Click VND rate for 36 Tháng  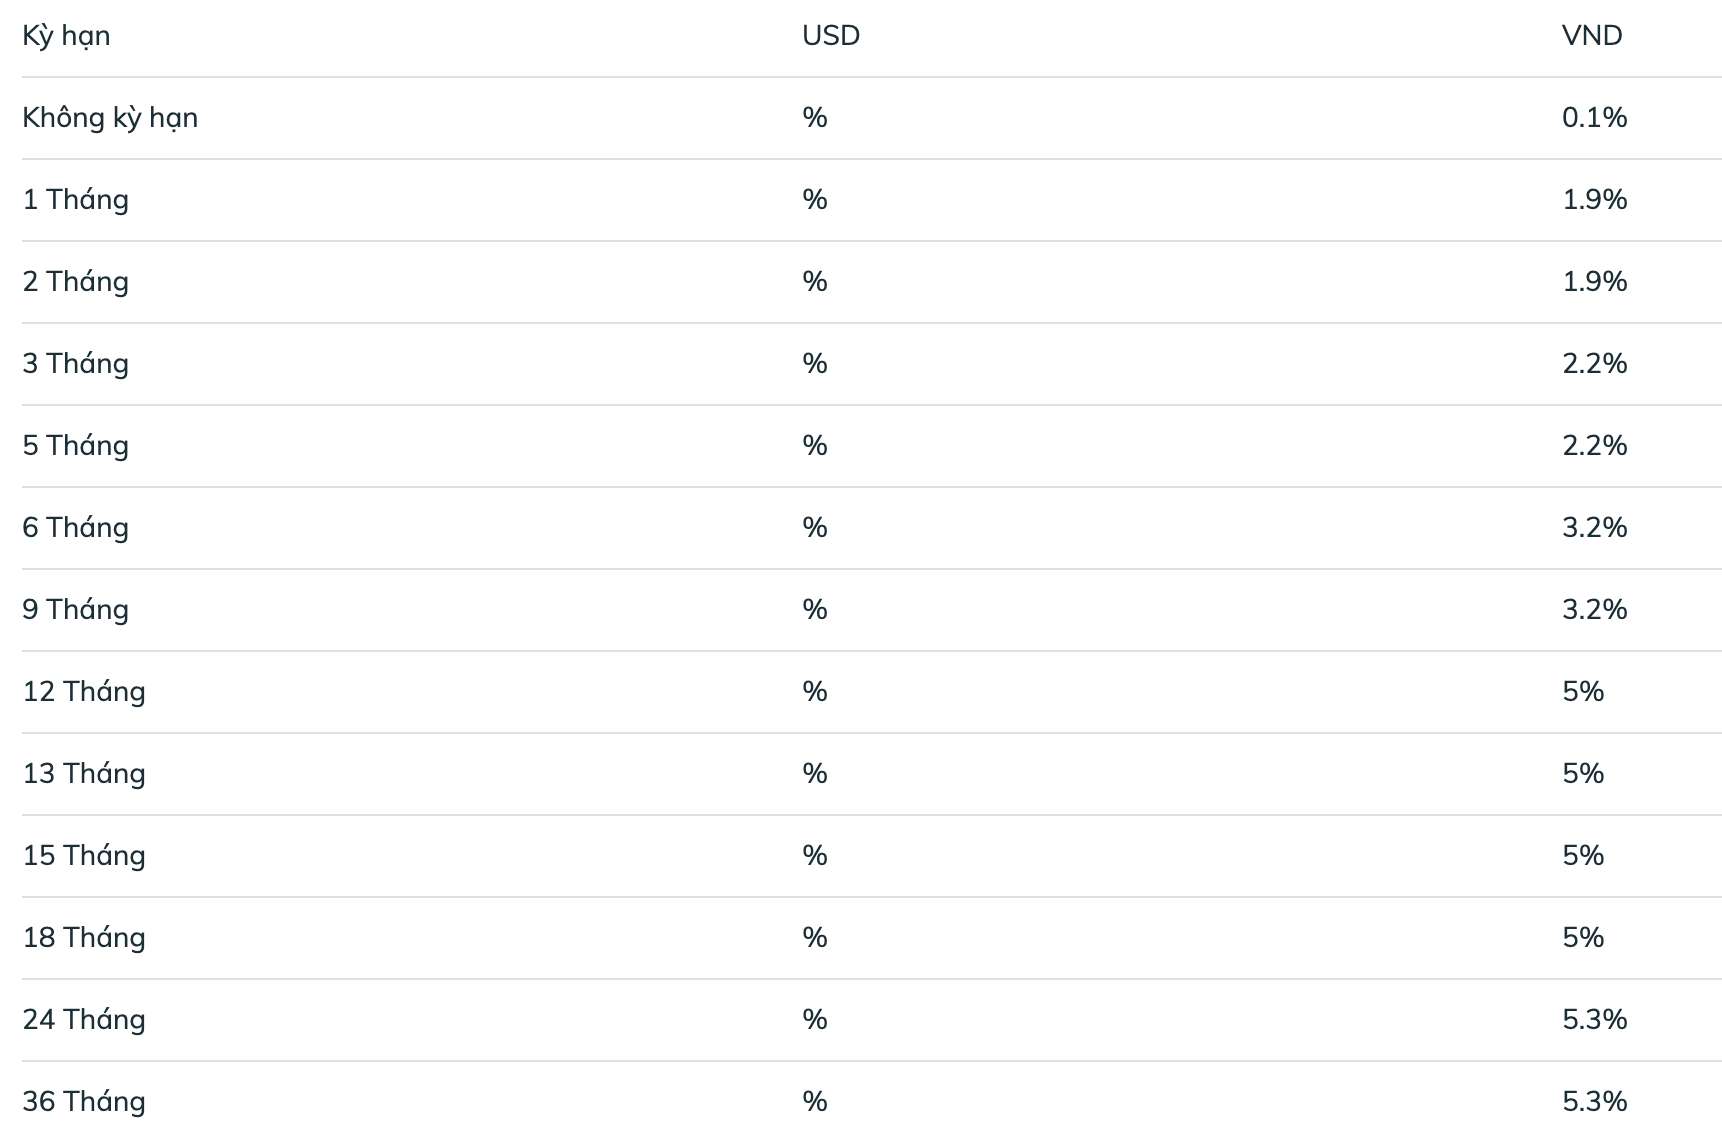[1594, 1102]
